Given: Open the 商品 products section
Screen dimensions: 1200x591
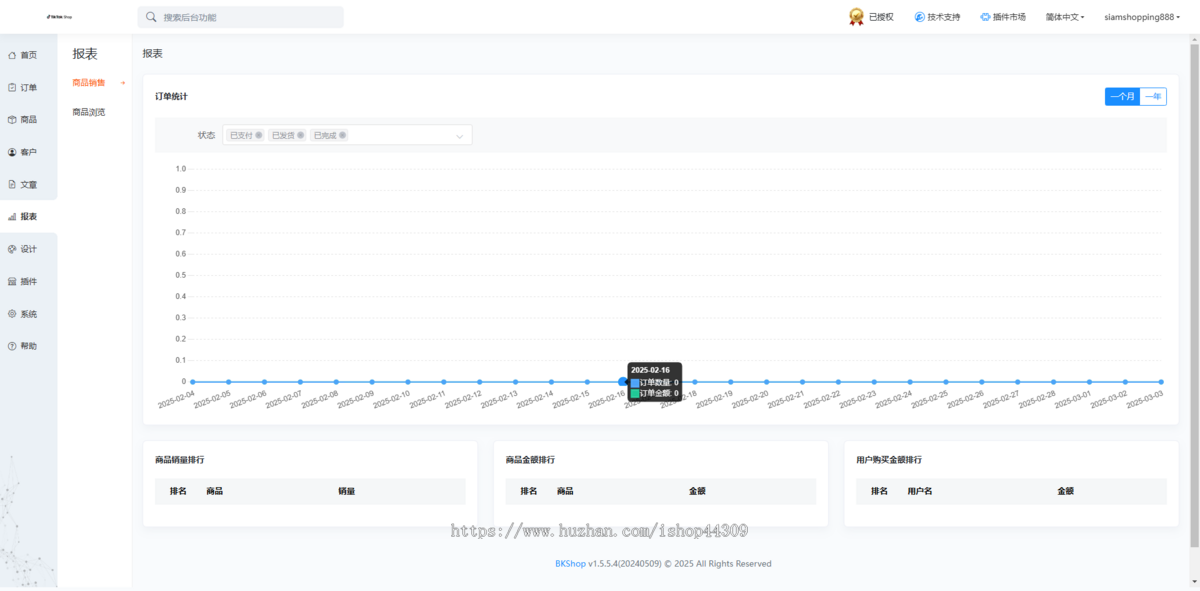Looking at the screenshot, I should (22, 119).
